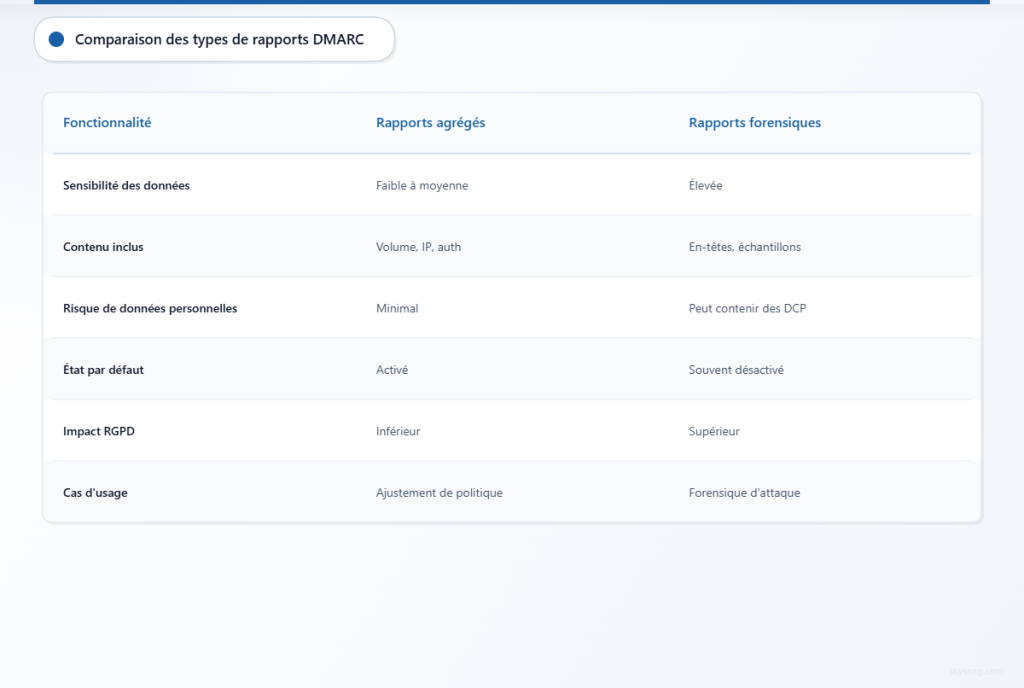Click the 'Élevée' cell
1024x688 pixels.
pyautogui.click(x=705, y=185)
